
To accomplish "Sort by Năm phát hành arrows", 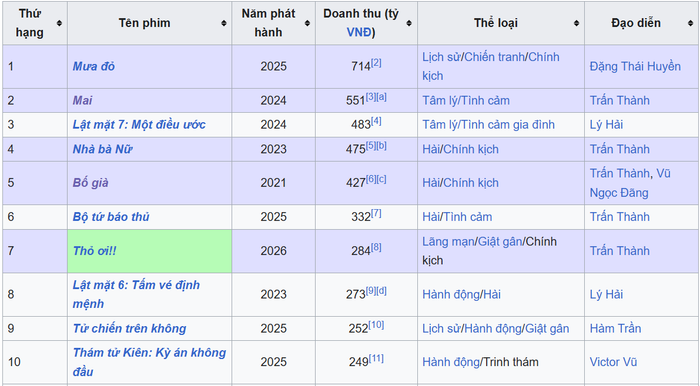I will click(307, 23).
